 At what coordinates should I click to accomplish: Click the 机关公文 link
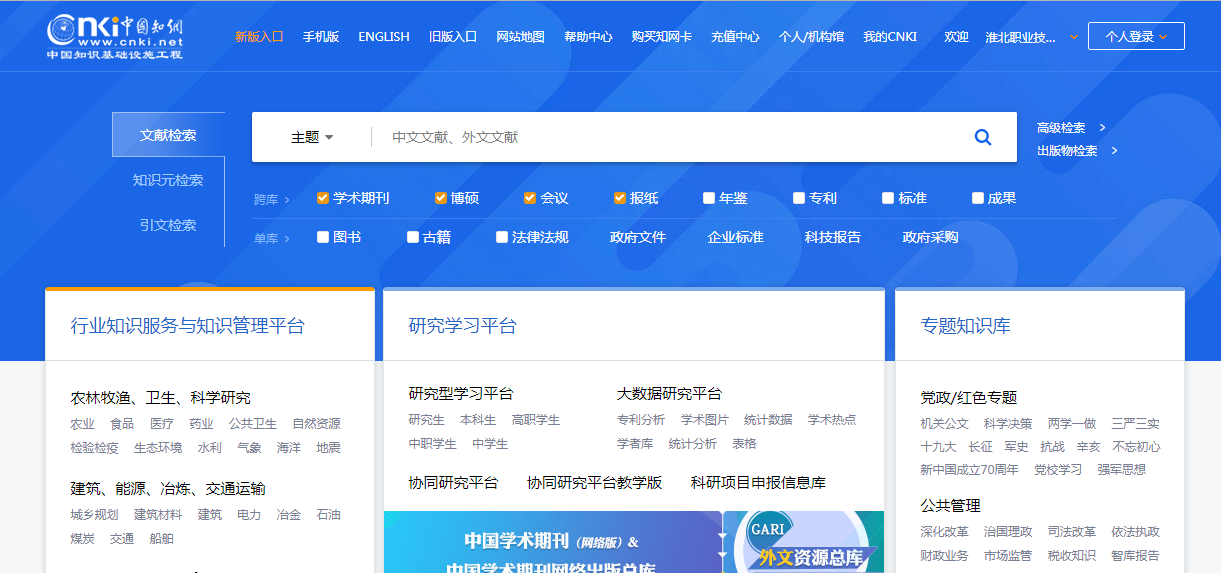[945, 424]
